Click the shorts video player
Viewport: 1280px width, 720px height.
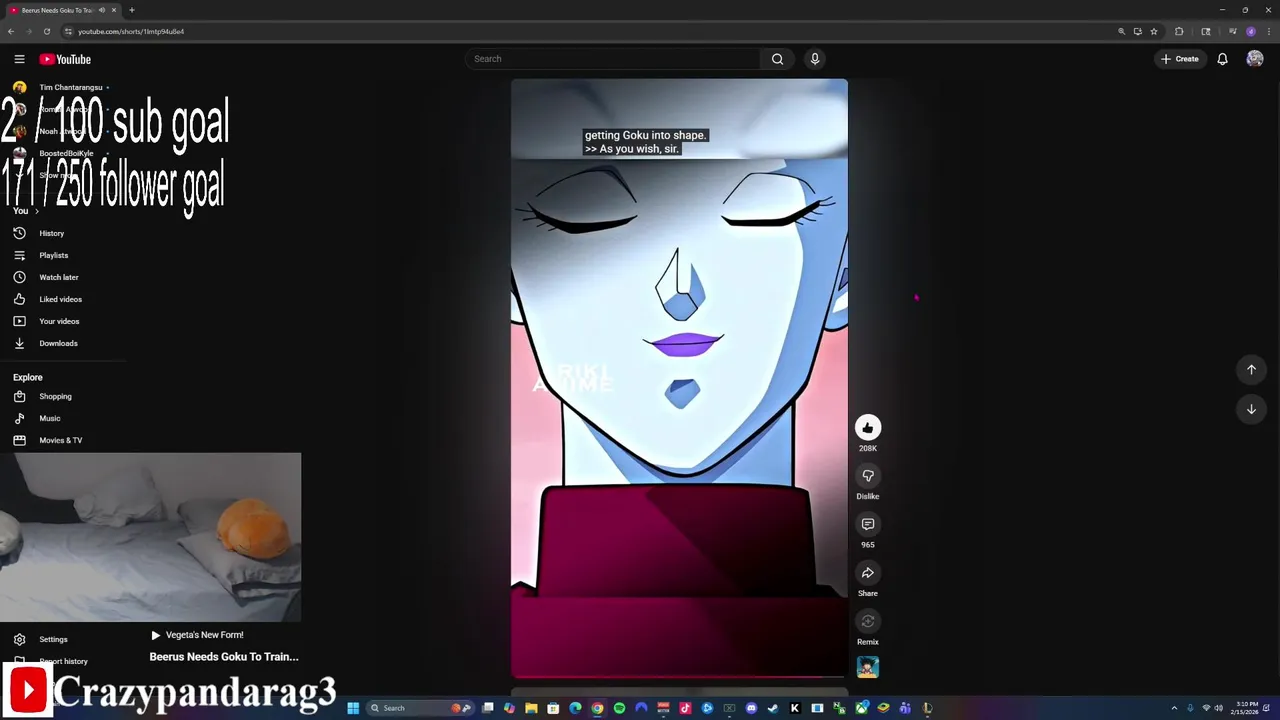point(679,378)
